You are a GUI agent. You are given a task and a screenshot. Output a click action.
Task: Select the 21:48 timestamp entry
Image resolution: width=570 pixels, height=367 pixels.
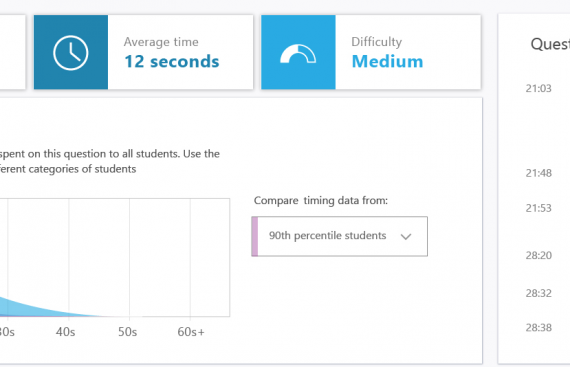pos(538,173)
